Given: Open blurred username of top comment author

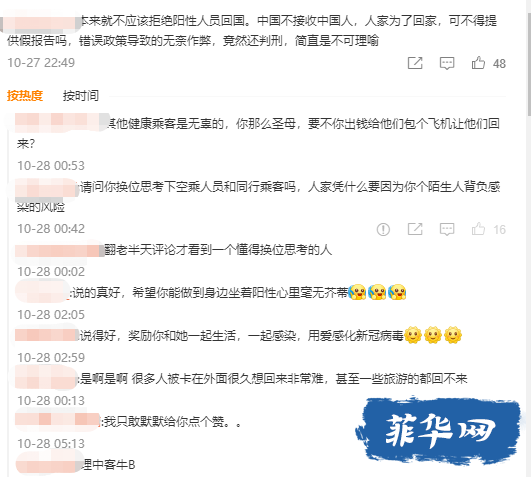Looking at the screenshot, I should pos(40,21).
